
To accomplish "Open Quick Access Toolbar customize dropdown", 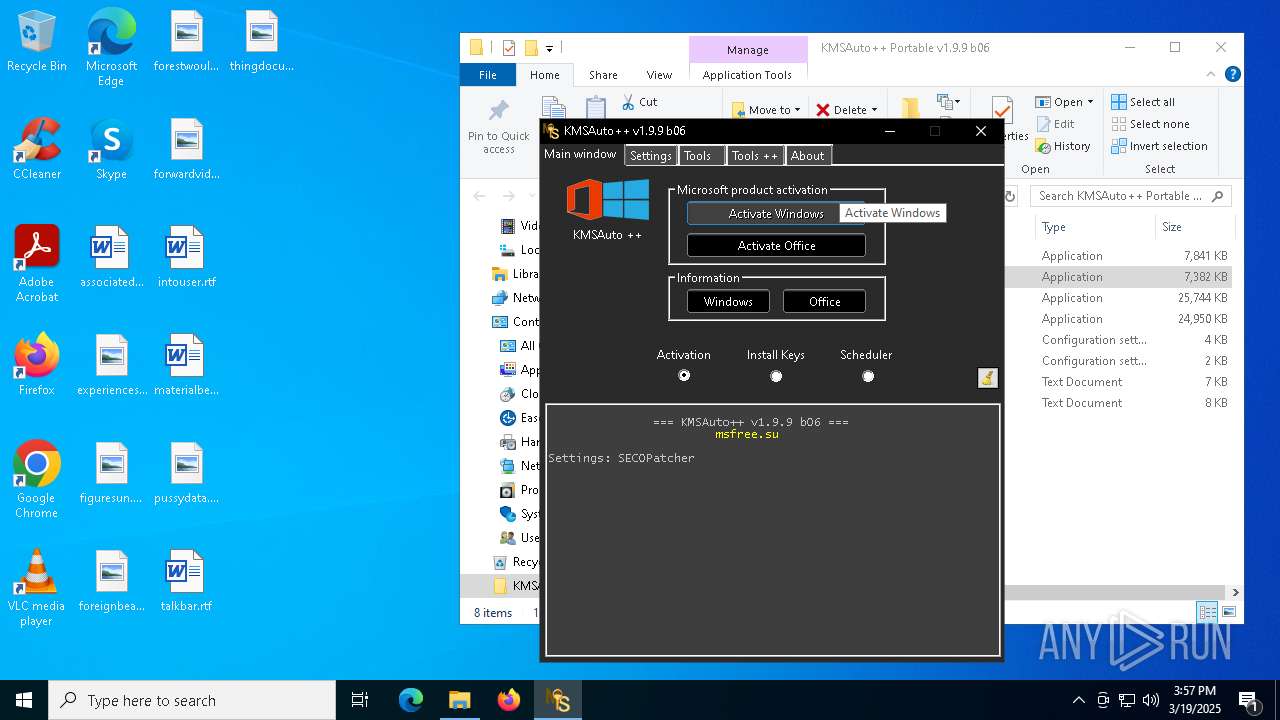I will pyautogui.click(x=550, y=48).
